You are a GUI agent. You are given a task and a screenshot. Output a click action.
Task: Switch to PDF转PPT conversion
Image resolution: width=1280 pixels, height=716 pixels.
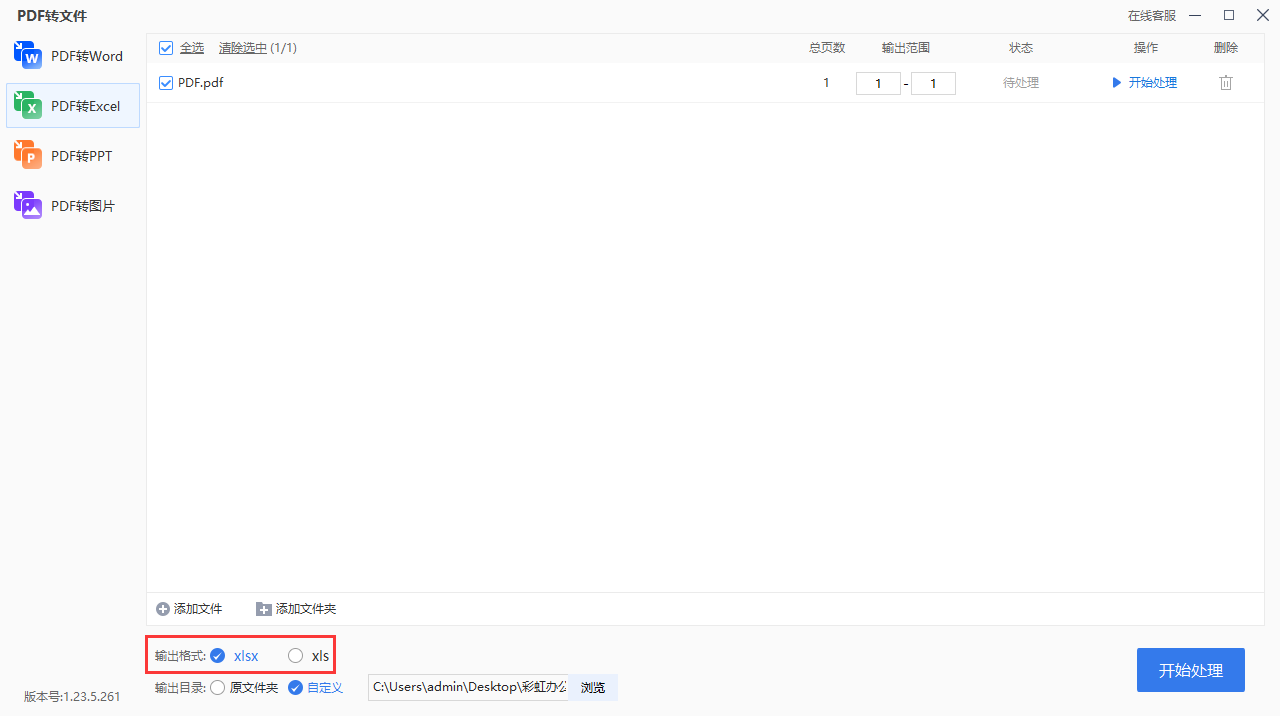pyautogui.click(x=72, y=156)
